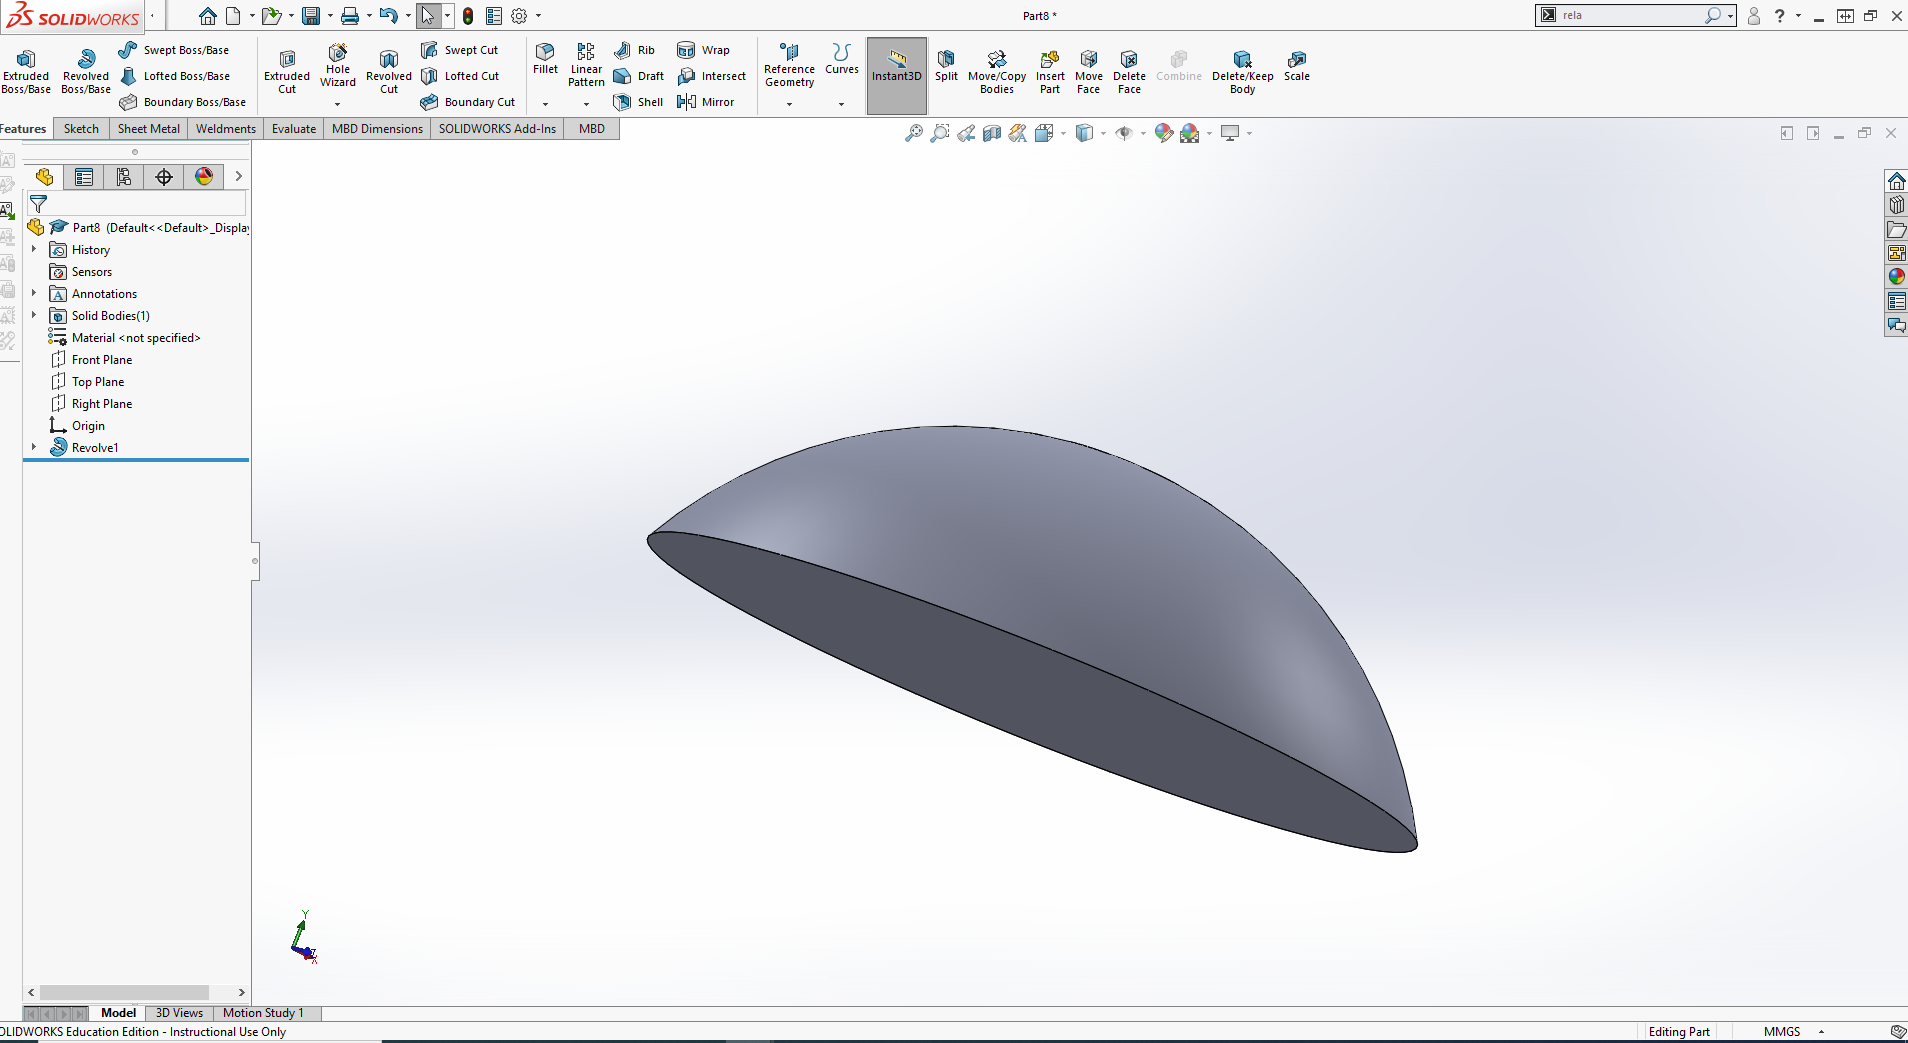
Task: Toggle the Select arrow tool
Action: click(x=428, y=16)
